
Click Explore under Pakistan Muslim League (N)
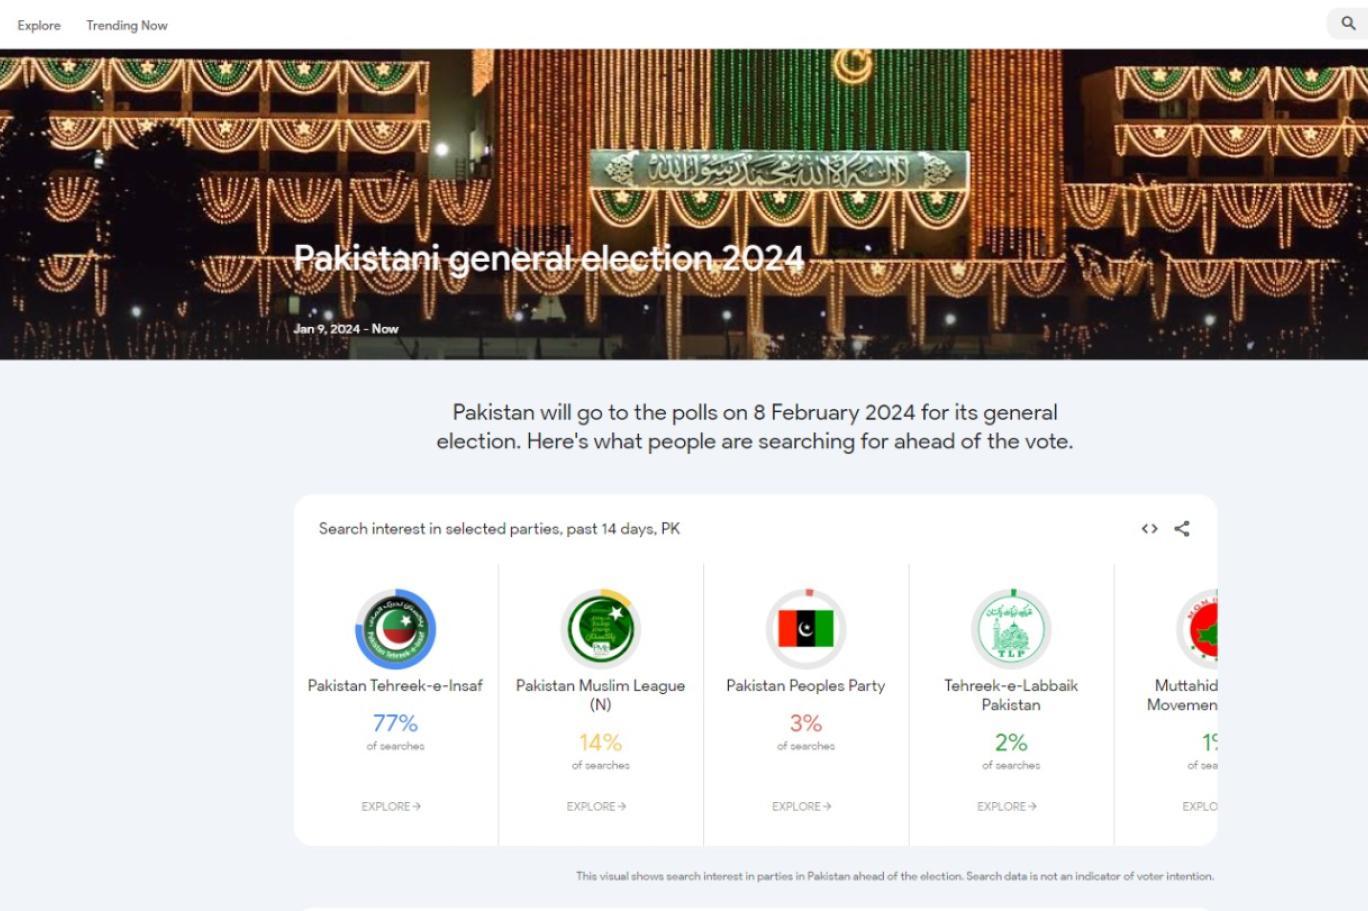(x=596, y=806)
